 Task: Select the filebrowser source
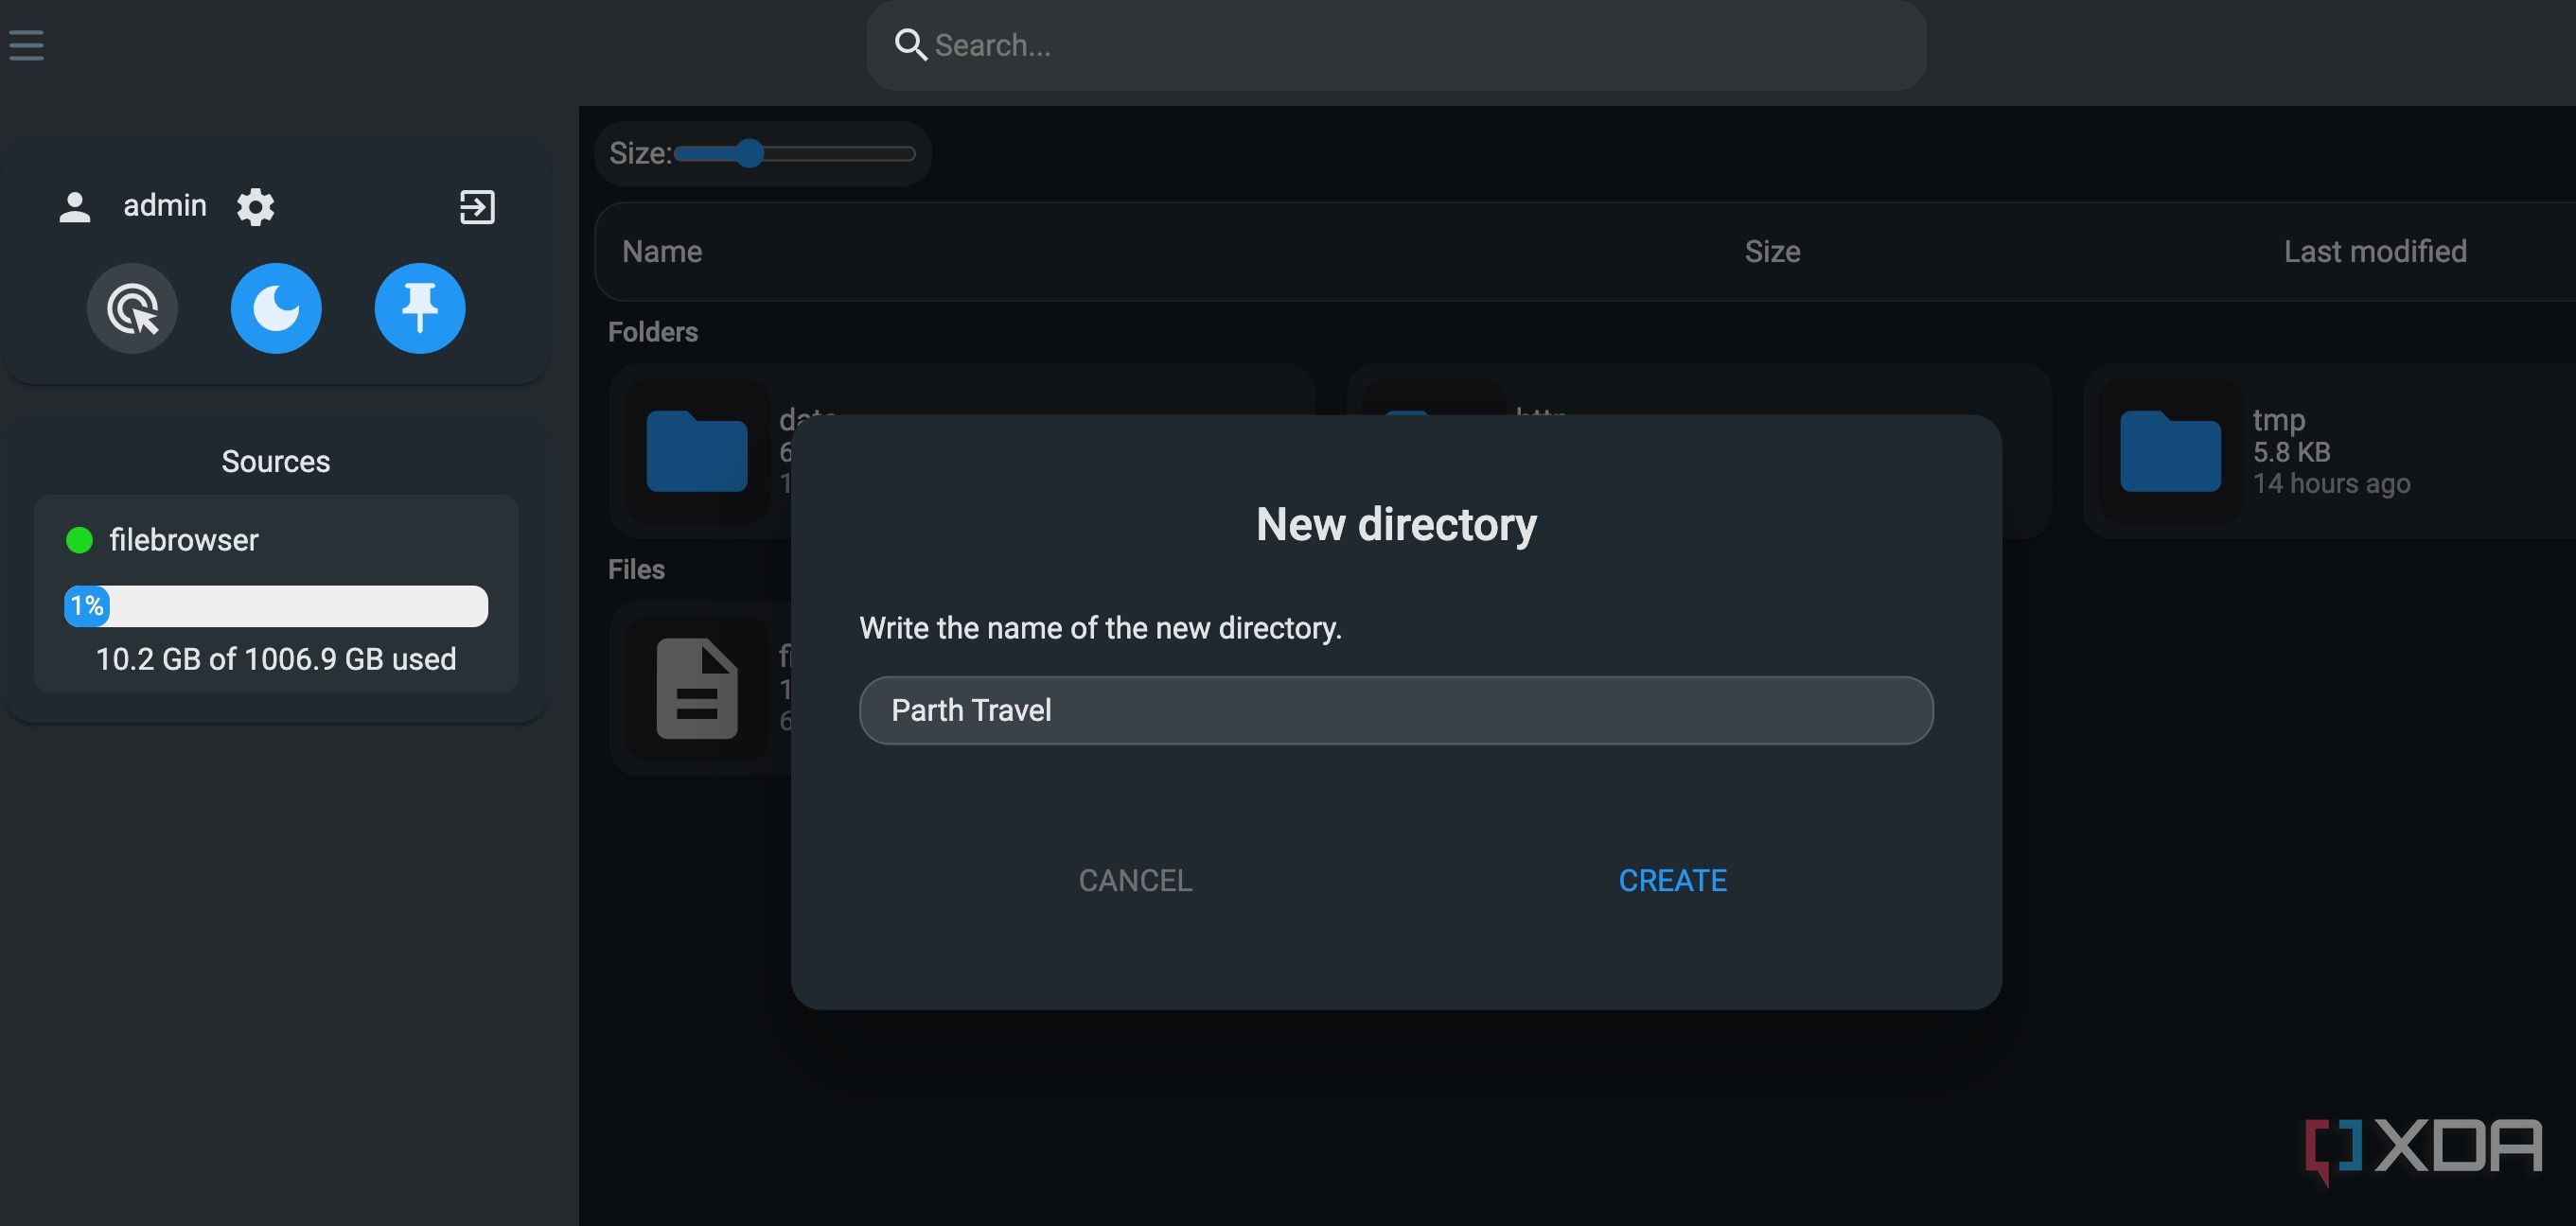tap(276, 593)
